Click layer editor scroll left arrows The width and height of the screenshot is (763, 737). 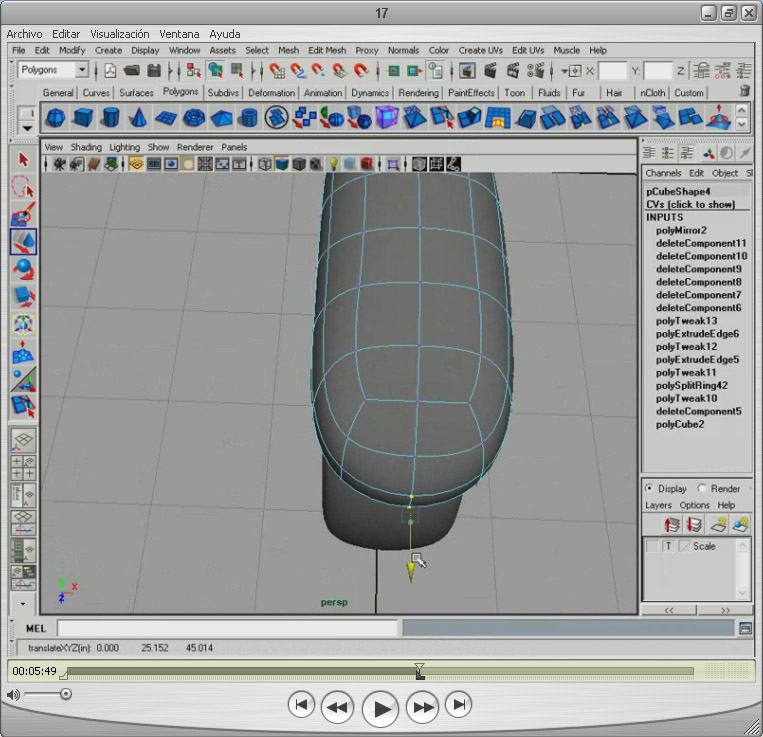tap(669, 610)
